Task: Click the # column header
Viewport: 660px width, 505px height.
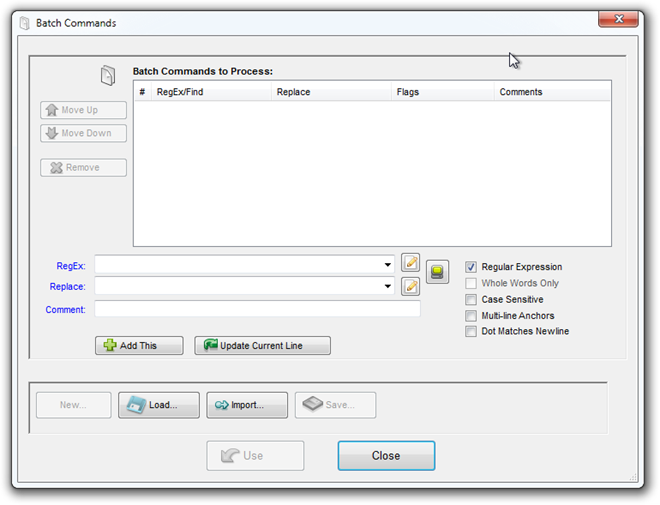Action: coord(142,92)
